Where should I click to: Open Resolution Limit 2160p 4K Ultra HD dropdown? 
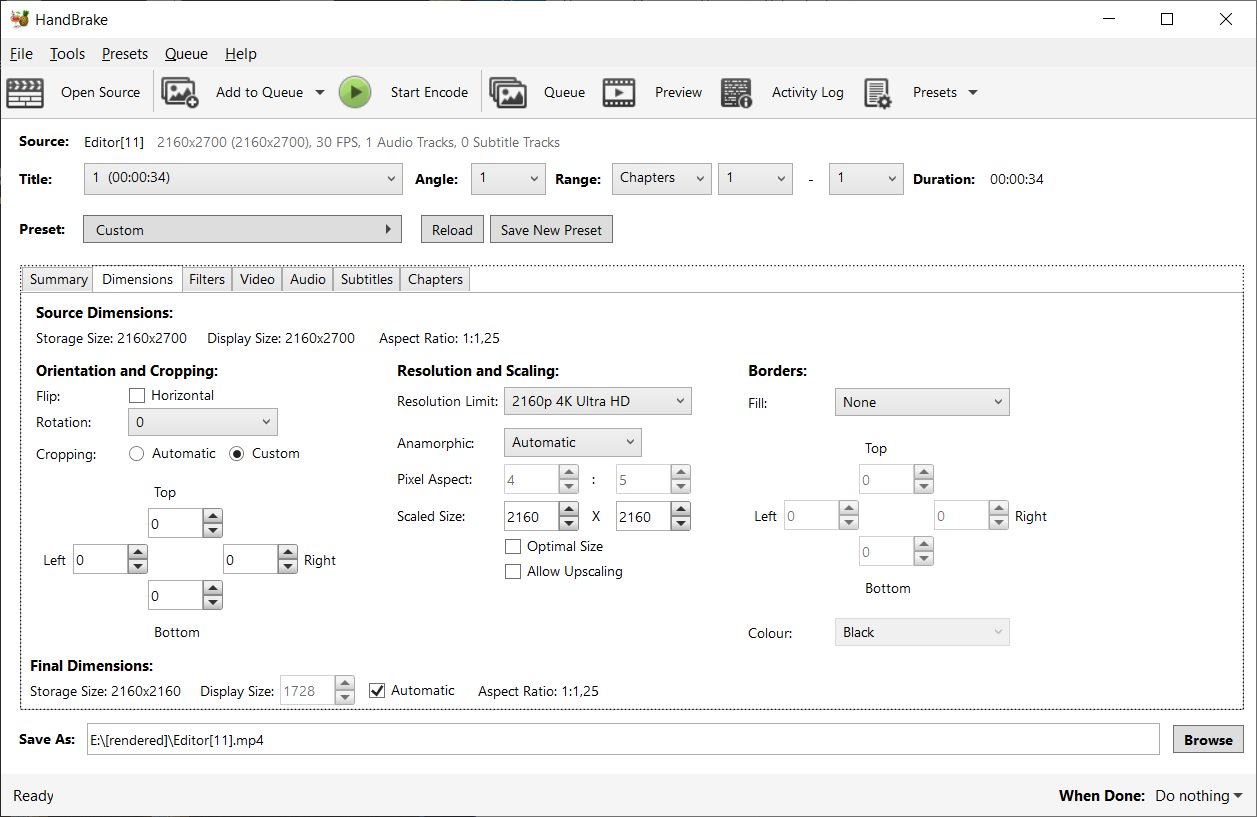tap(598, 401)
